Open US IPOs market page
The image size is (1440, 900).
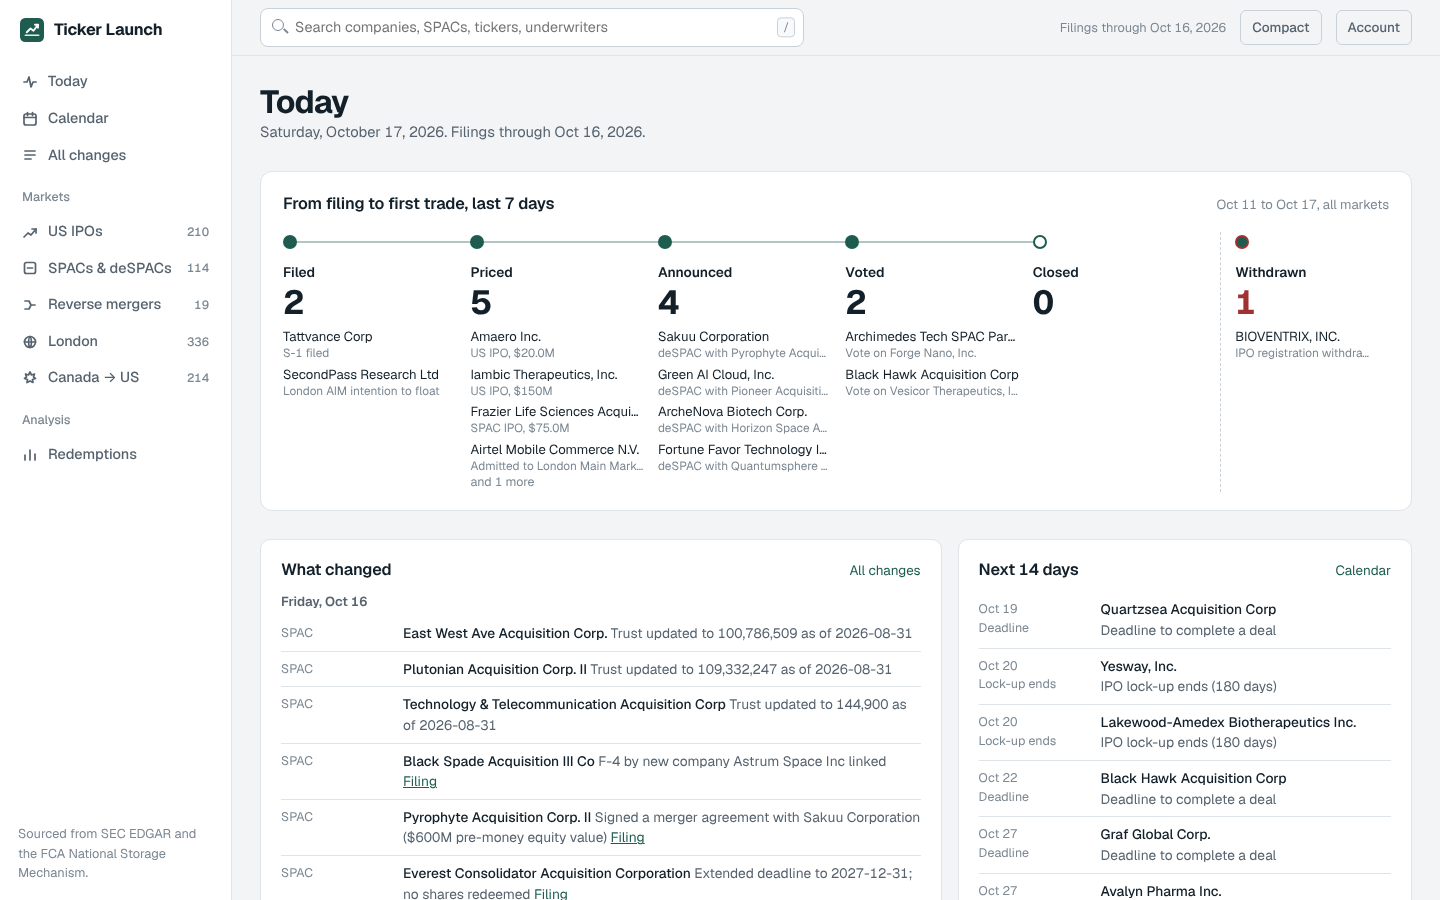(116, 232)
